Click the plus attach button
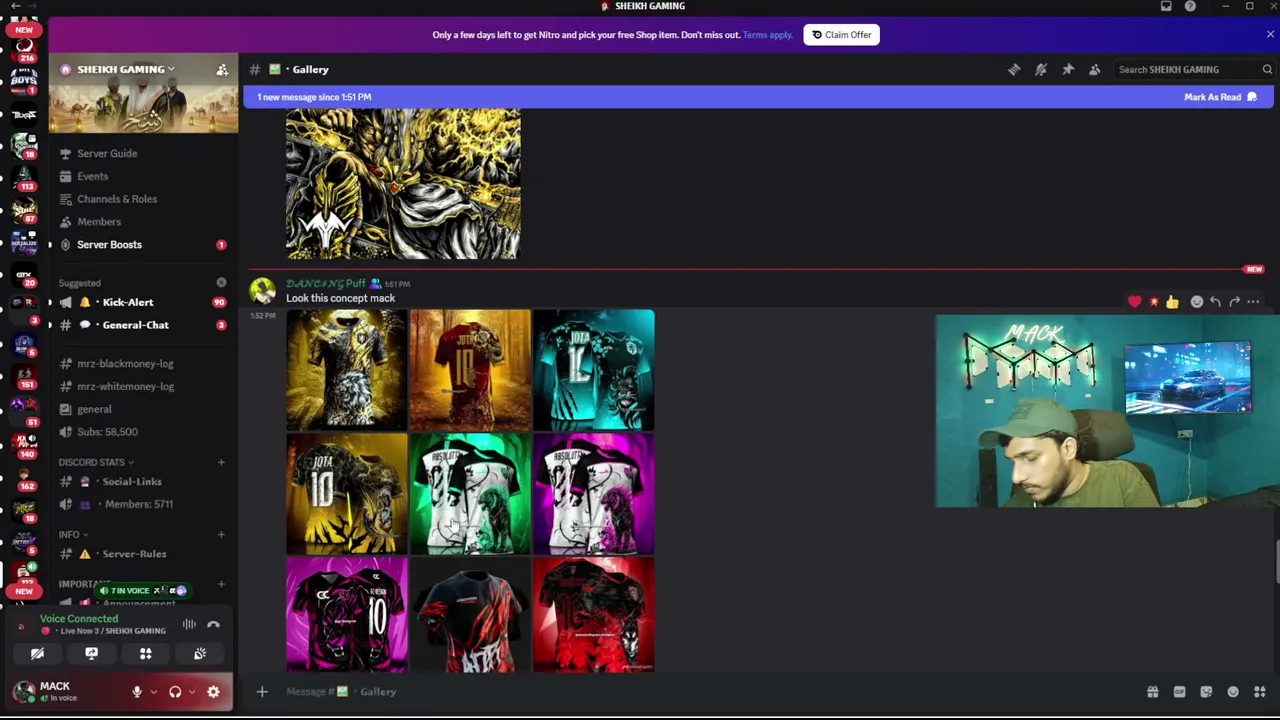Image resolution: width=1280 pixels, height=720 pixels. click(x=262, y=692)
